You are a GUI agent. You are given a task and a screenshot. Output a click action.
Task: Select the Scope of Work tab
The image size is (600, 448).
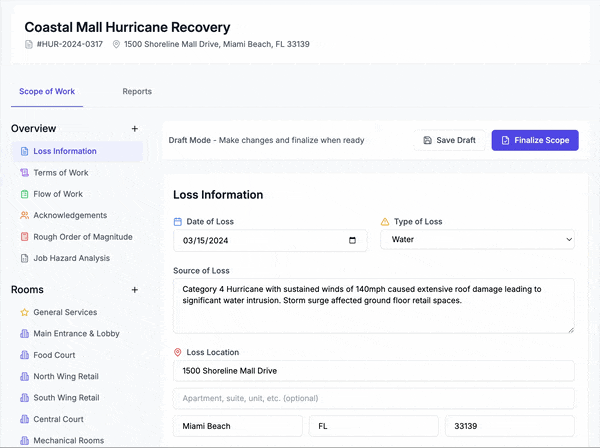47,92
